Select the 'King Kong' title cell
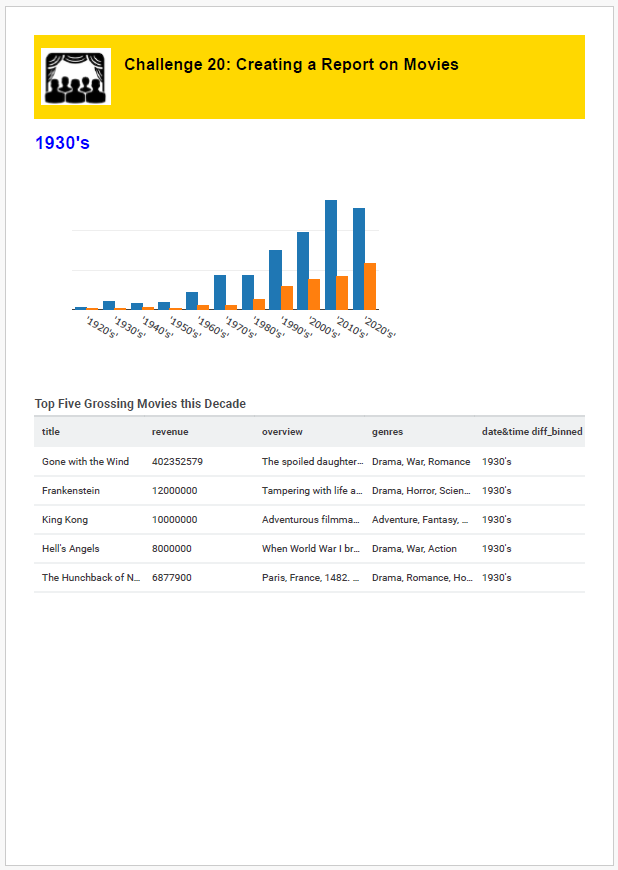 (65, 519)
